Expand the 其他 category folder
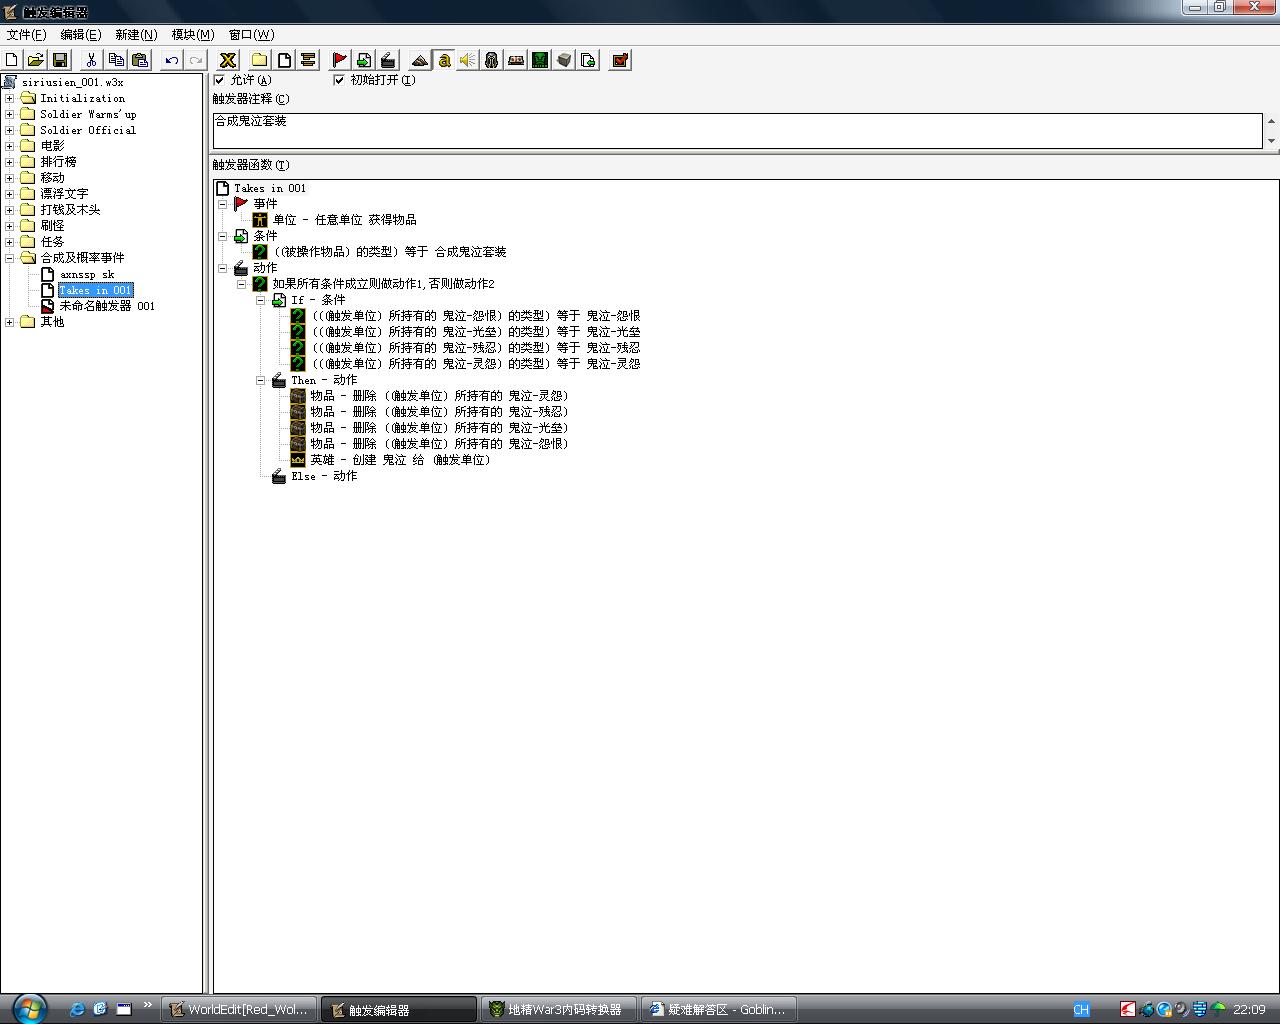Screen dimensions: 1280x1024 tap(10, 322)
